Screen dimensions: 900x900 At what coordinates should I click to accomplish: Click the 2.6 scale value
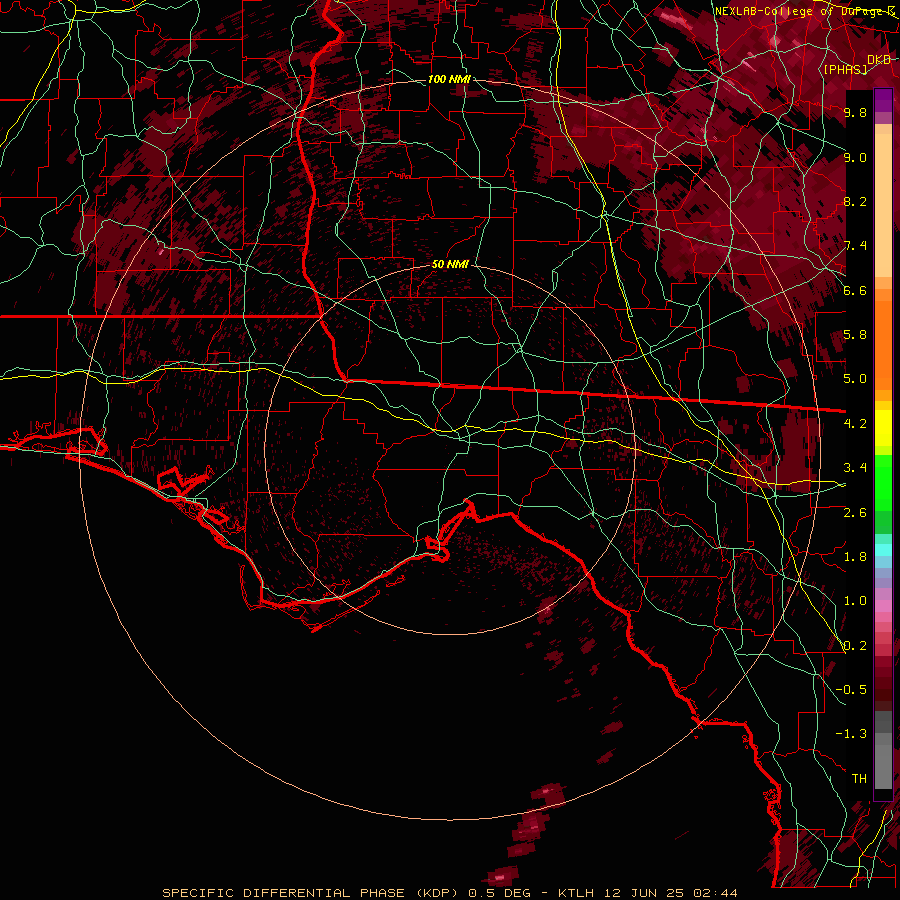[x=855, y=513]
